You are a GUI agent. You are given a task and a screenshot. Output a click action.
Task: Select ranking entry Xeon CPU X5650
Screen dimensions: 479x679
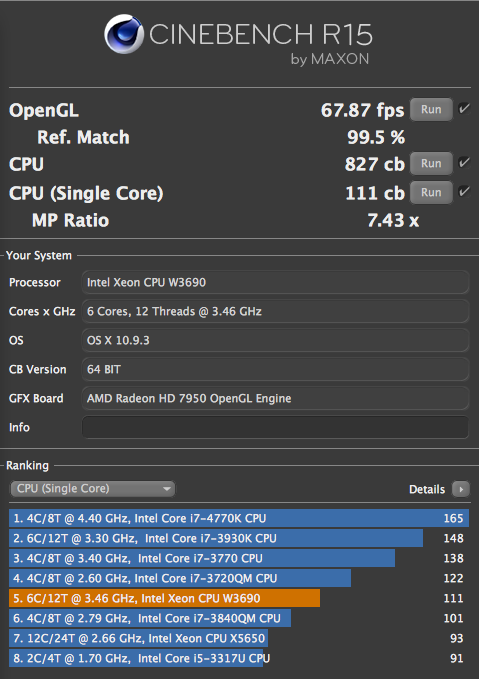[239, 638]
